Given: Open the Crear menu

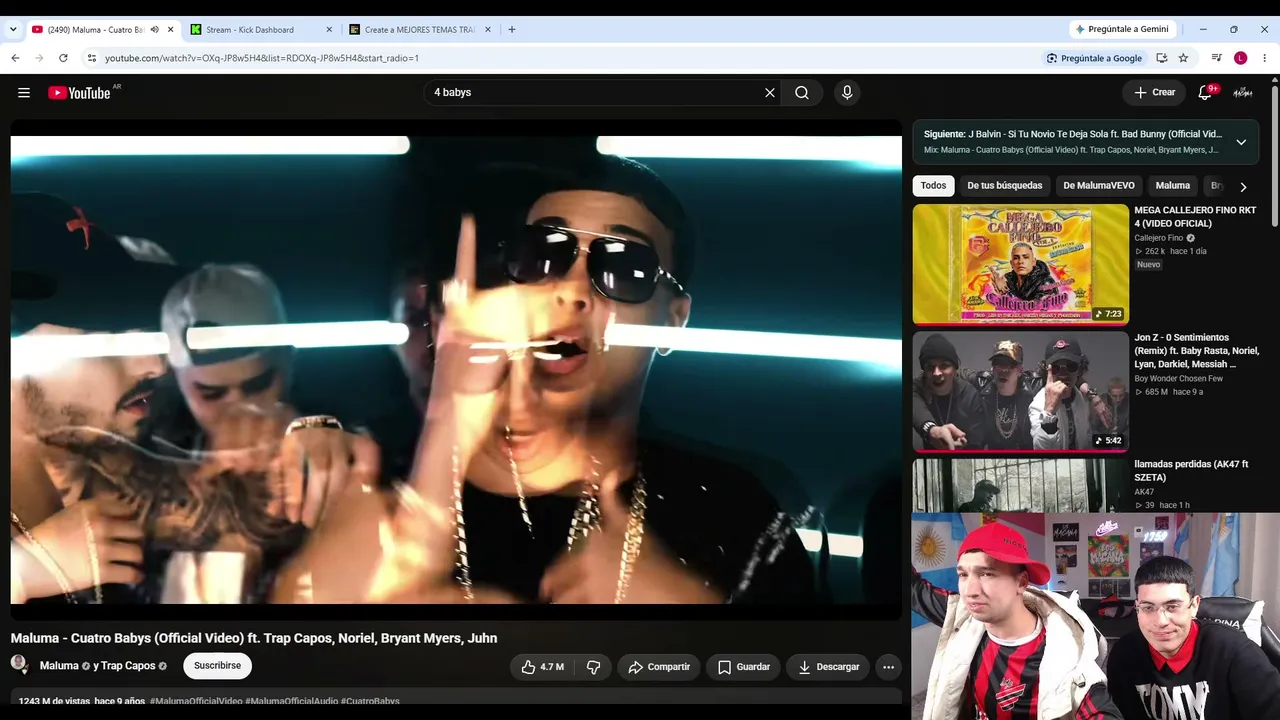Looking at the screenshot, I should (1155, 92).
